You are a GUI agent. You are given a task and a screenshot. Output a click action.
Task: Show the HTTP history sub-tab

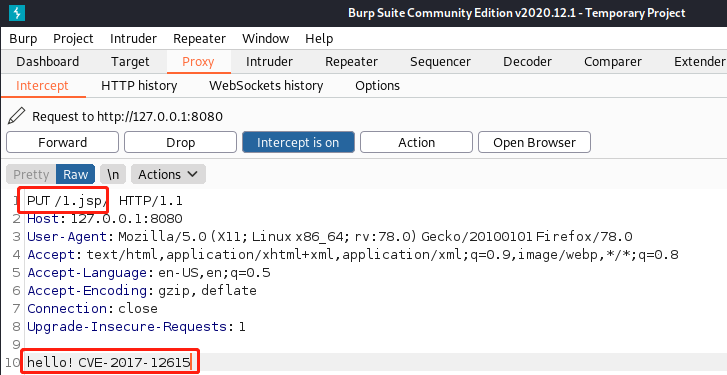139,86
